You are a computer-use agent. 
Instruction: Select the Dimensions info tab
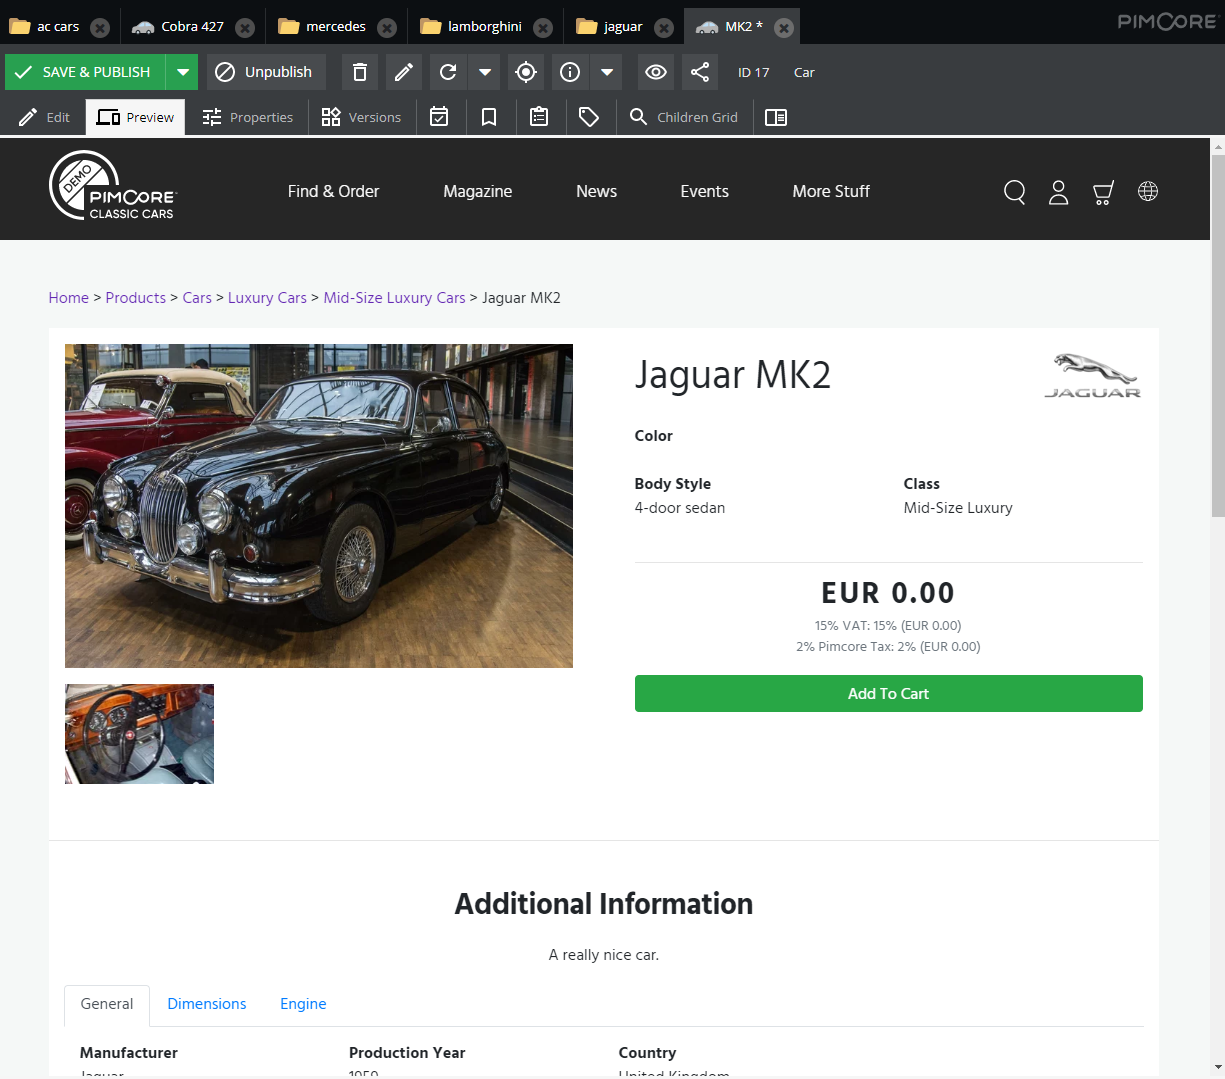pyautogui.click(x=207, y=1004)
